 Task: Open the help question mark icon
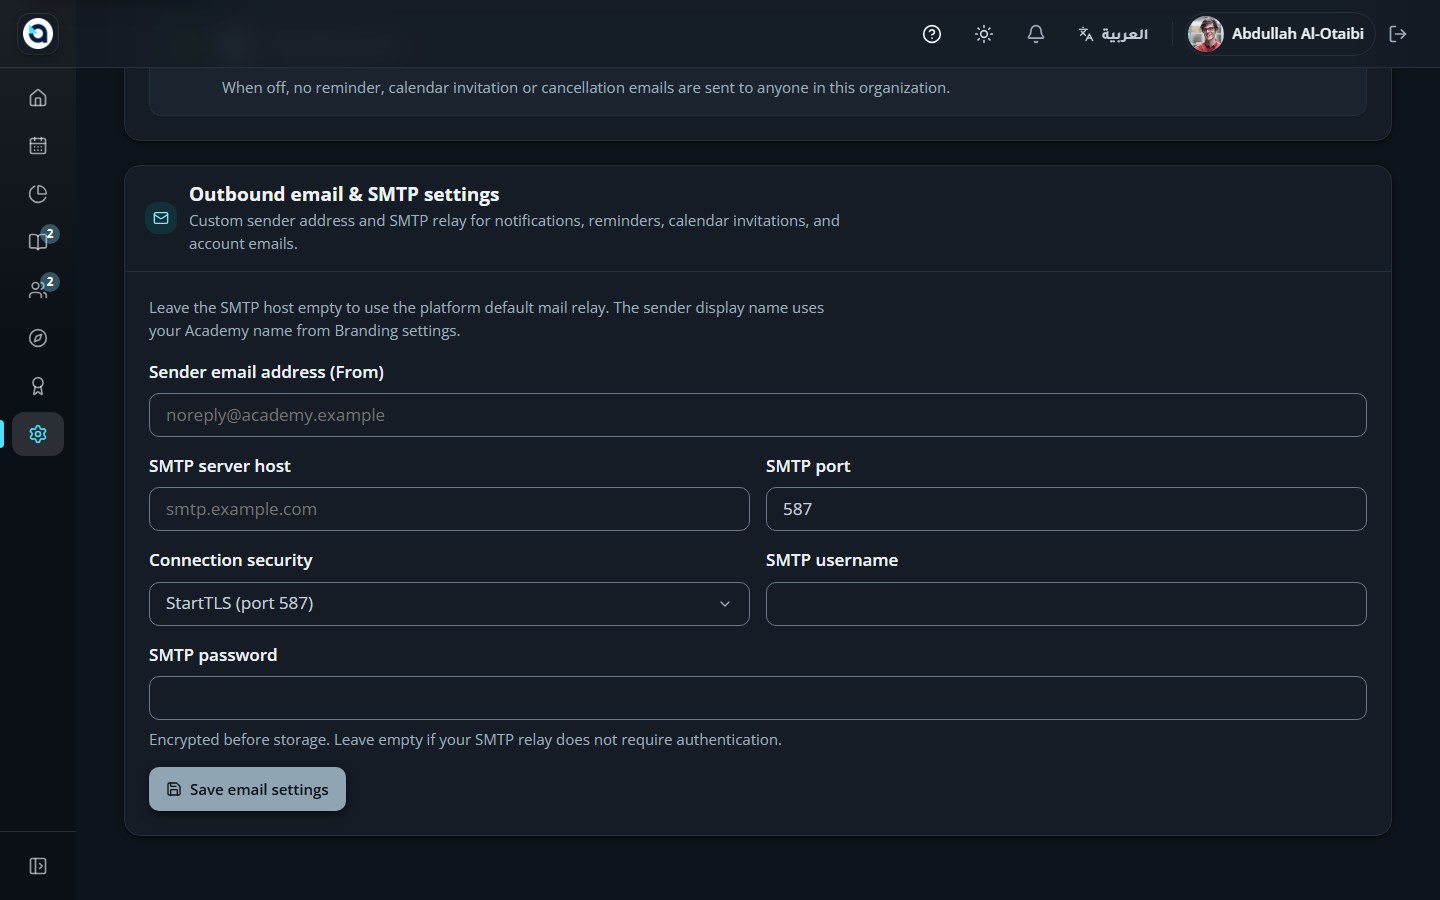[932, 34]
